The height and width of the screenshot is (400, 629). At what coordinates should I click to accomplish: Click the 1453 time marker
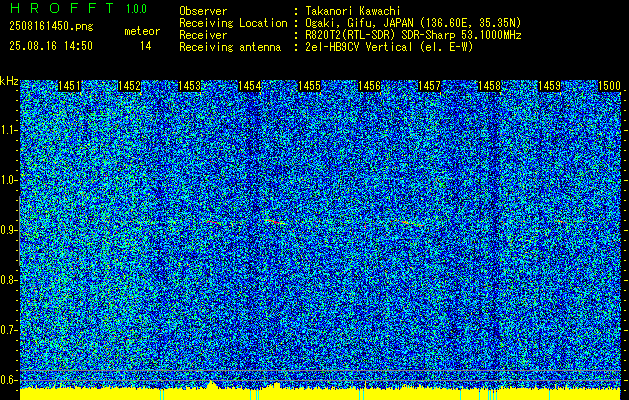[x=189, y=86]
